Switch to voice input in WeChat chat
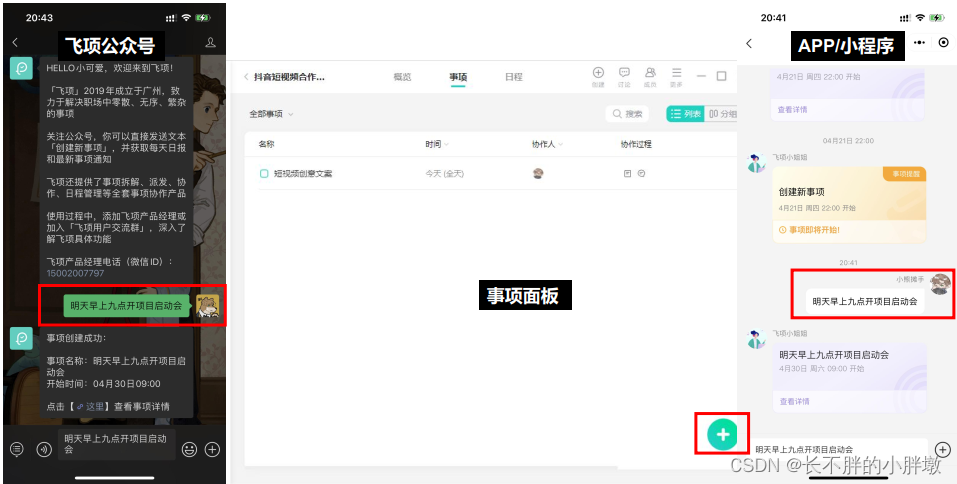Viewport: 957px width, 484px height. point(43,450)
